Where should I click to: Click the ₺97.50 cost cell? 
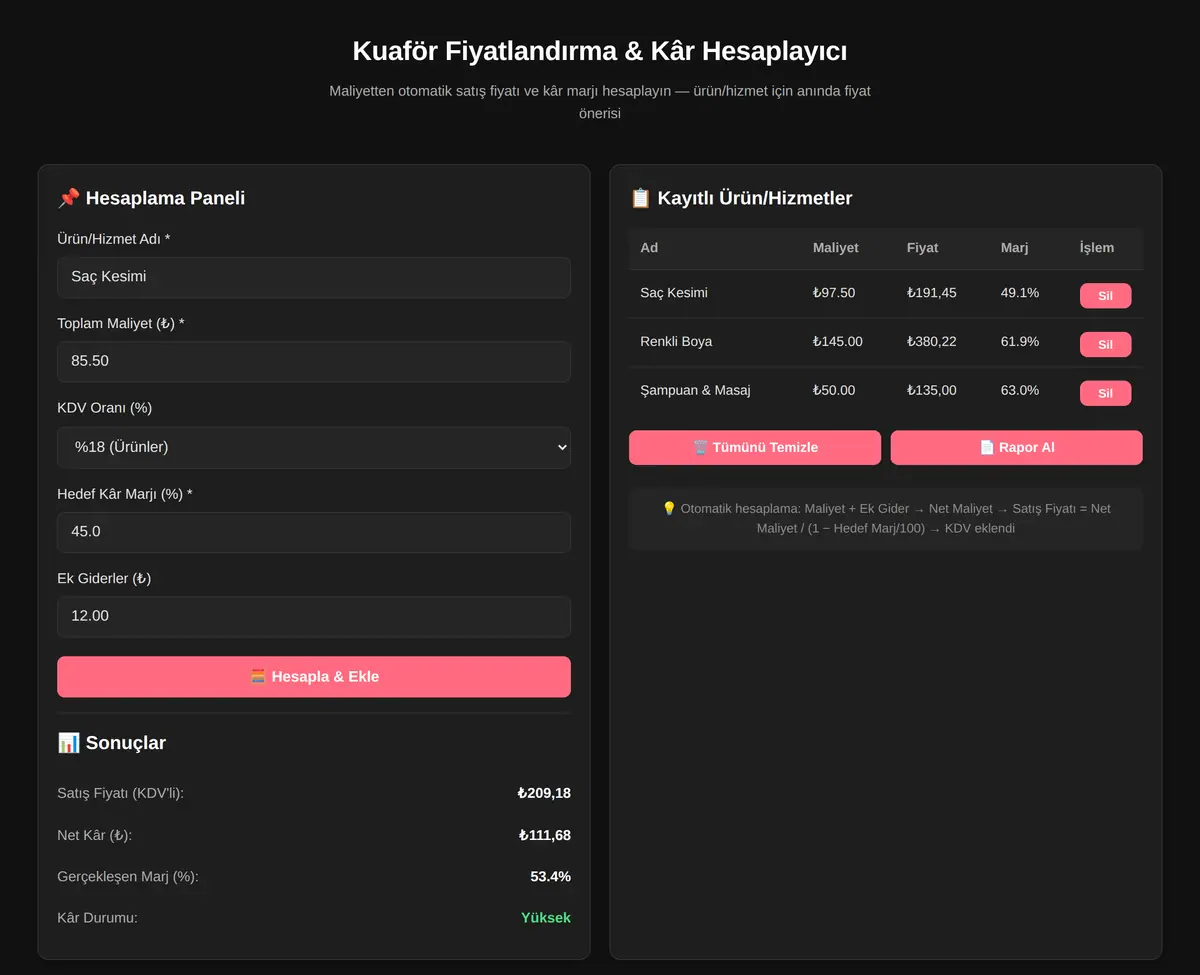pos(834,293)
